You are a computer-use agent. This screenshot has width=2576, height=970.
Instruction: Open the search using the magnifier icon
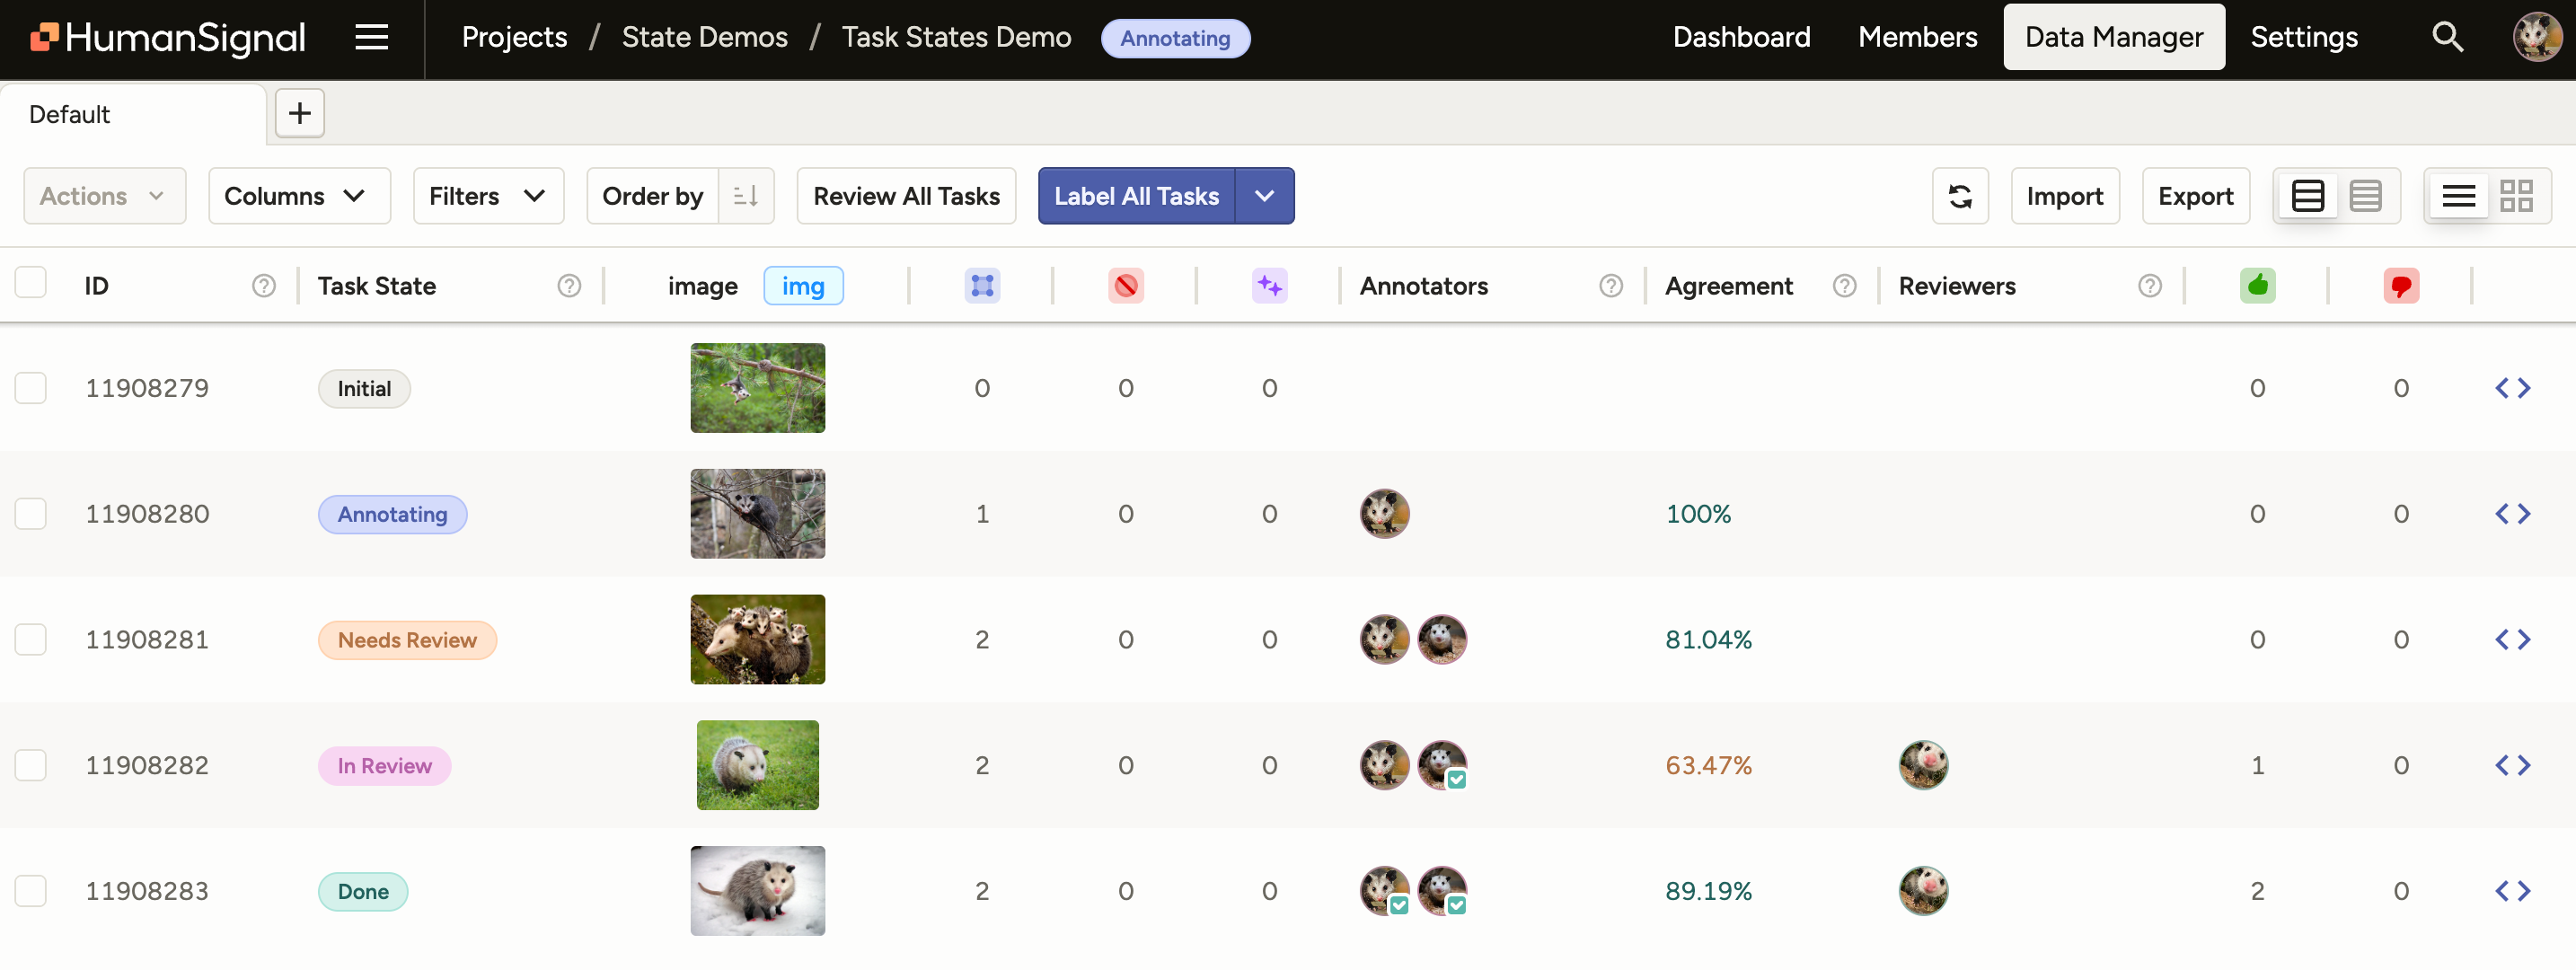pyautogui.click(x=2447, y=37)
